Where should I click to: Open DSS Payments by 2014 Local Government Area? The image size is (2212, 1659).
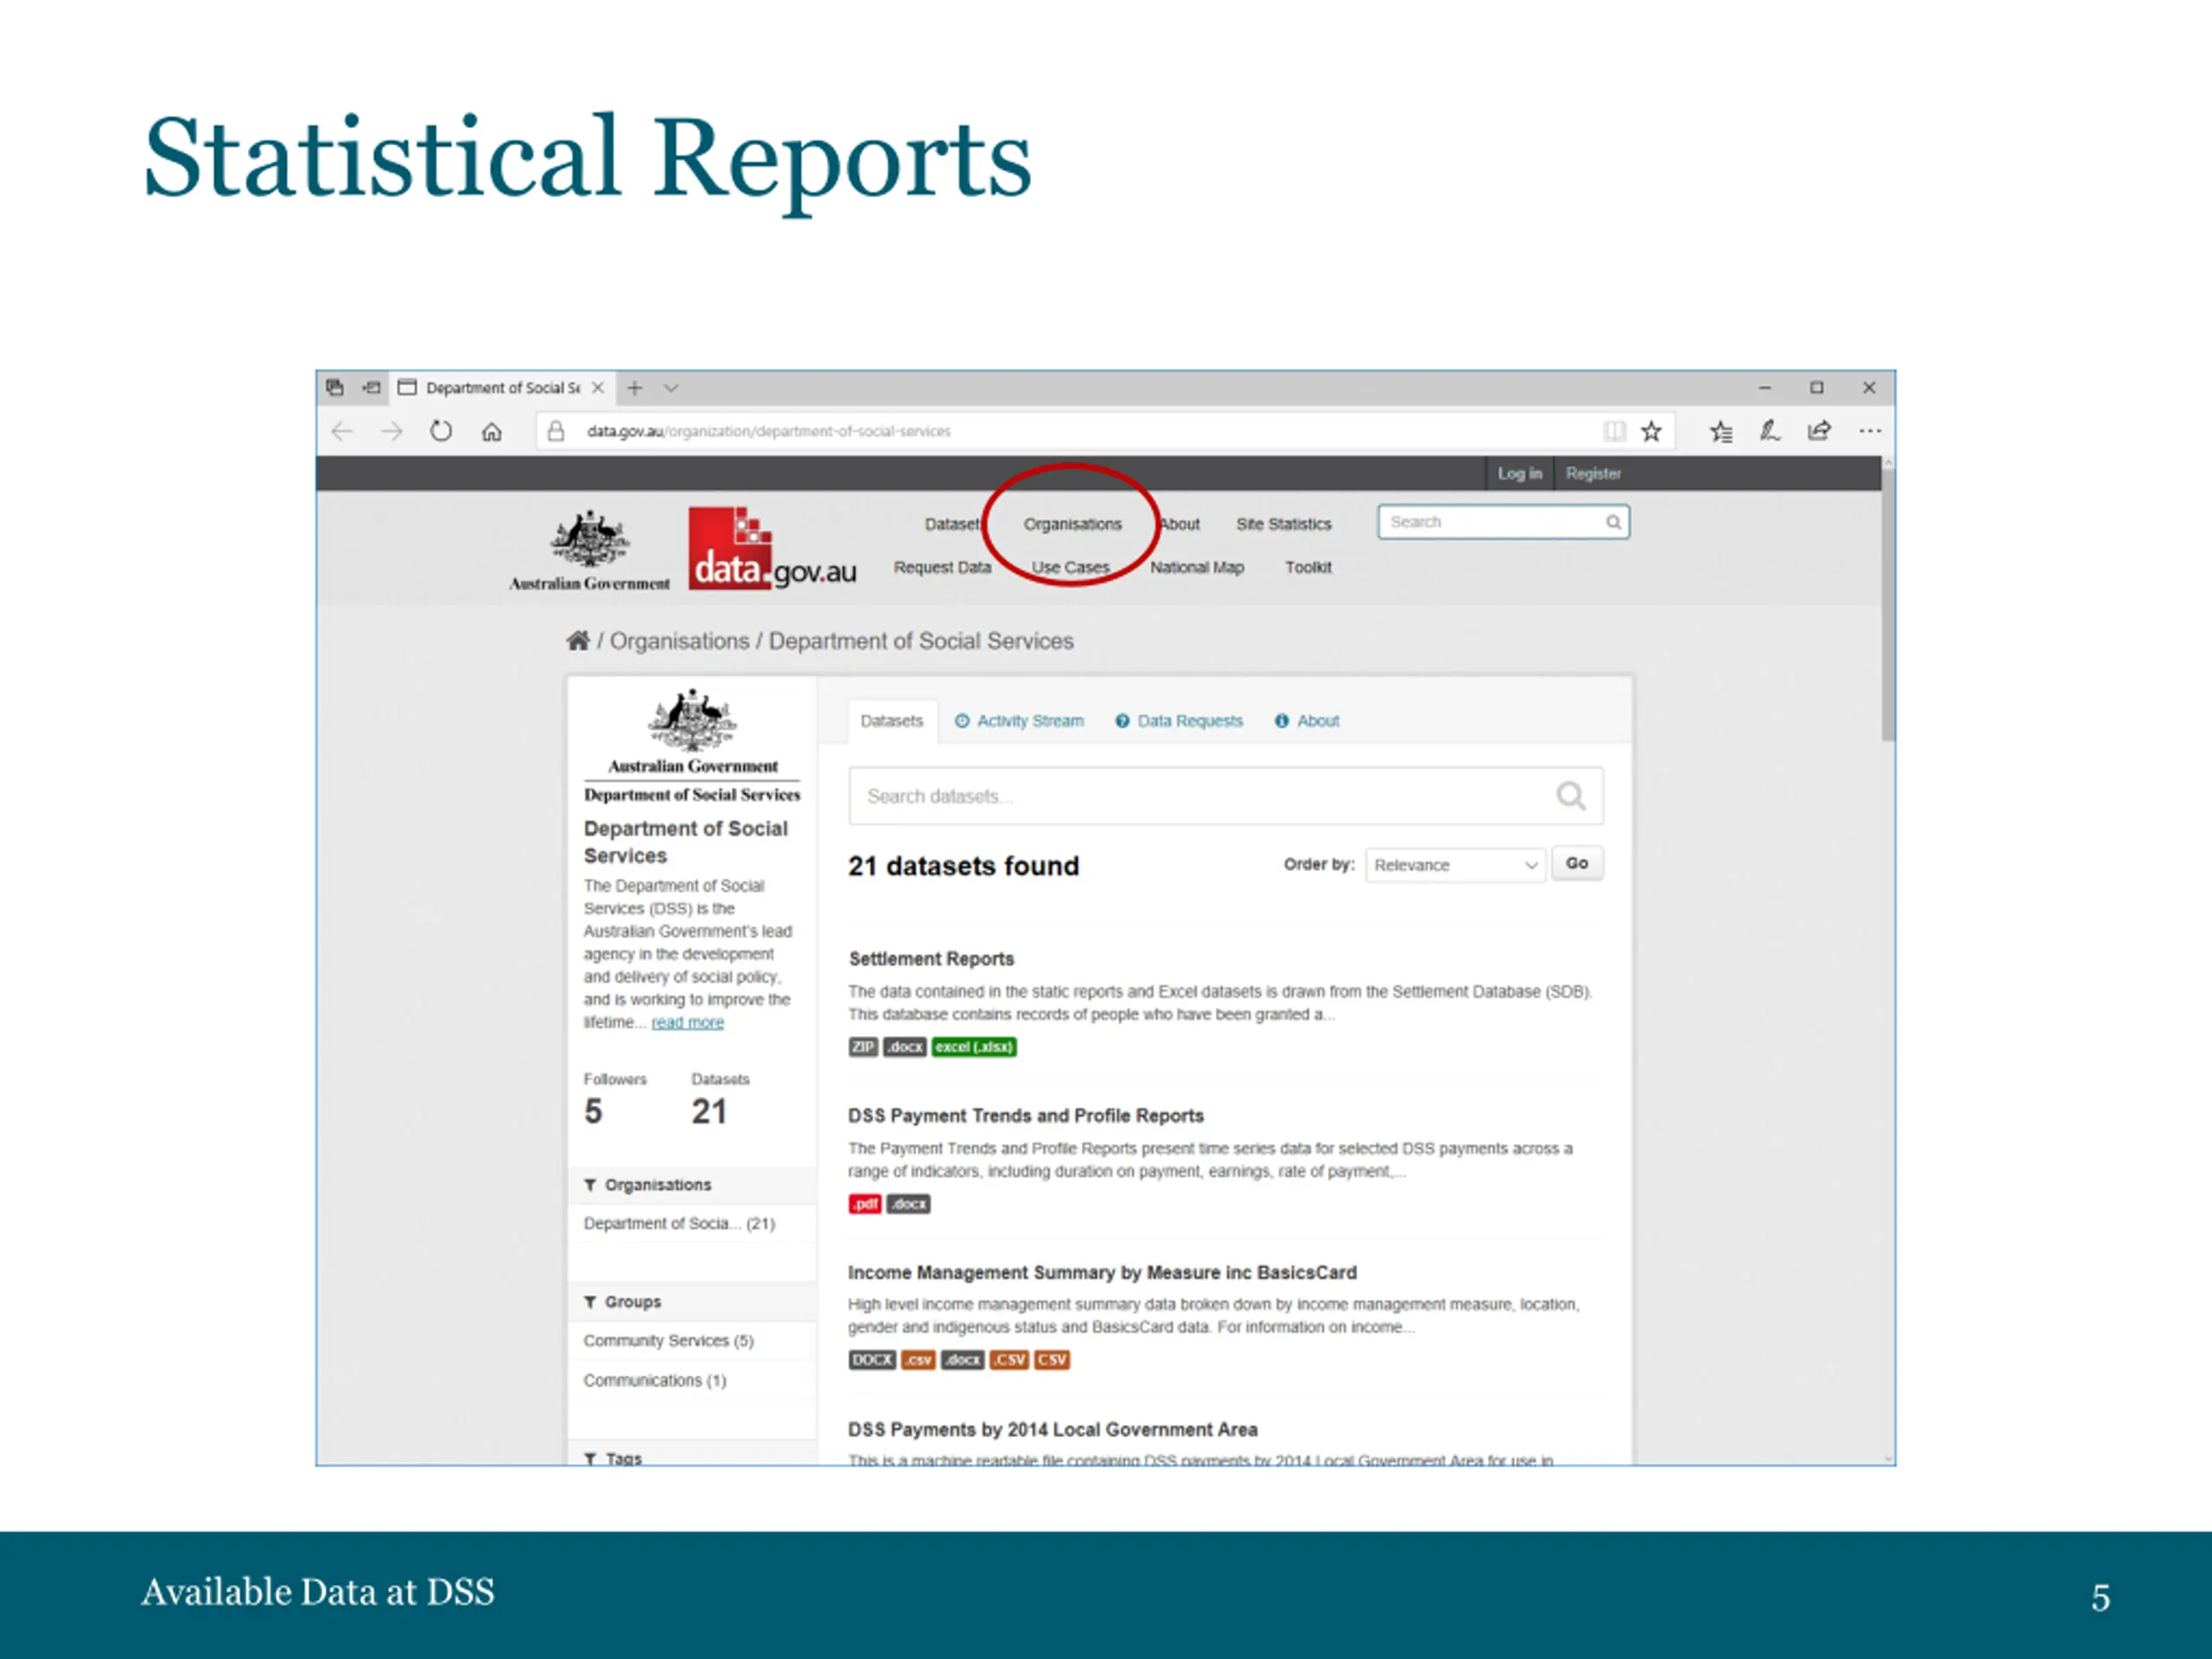coord(1053,1430)
